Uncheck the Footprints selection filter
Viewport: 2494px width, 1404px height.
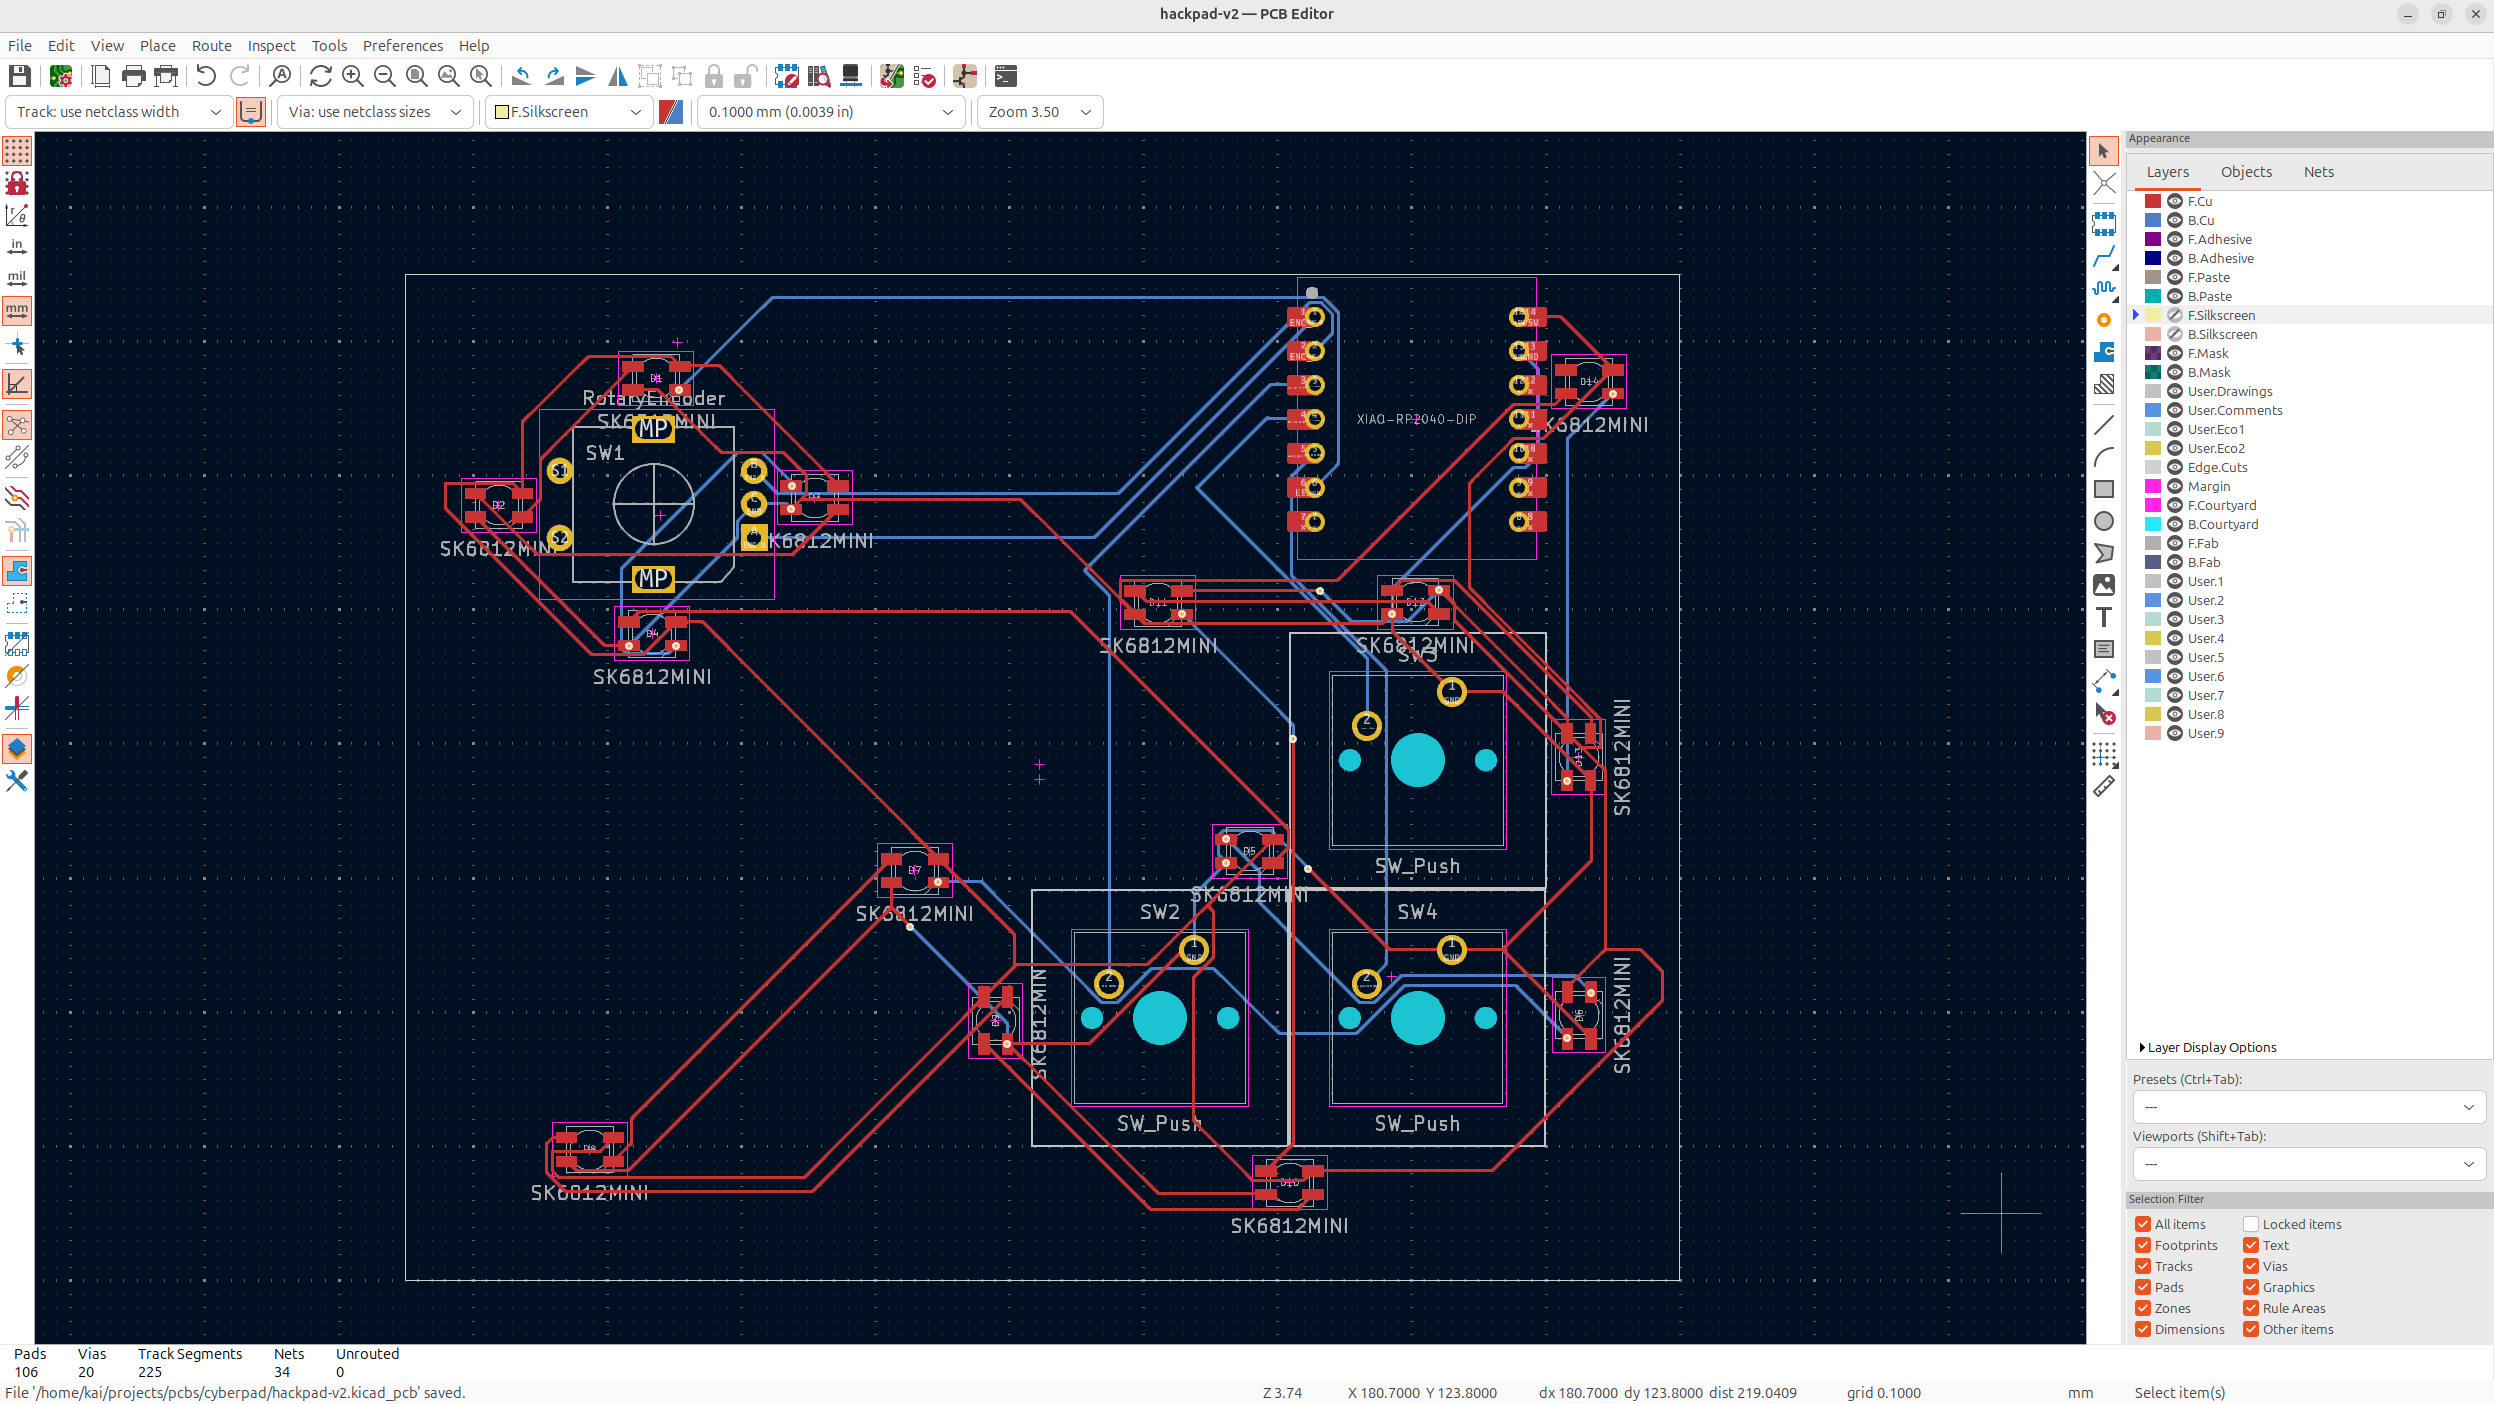[2143, 1245]
